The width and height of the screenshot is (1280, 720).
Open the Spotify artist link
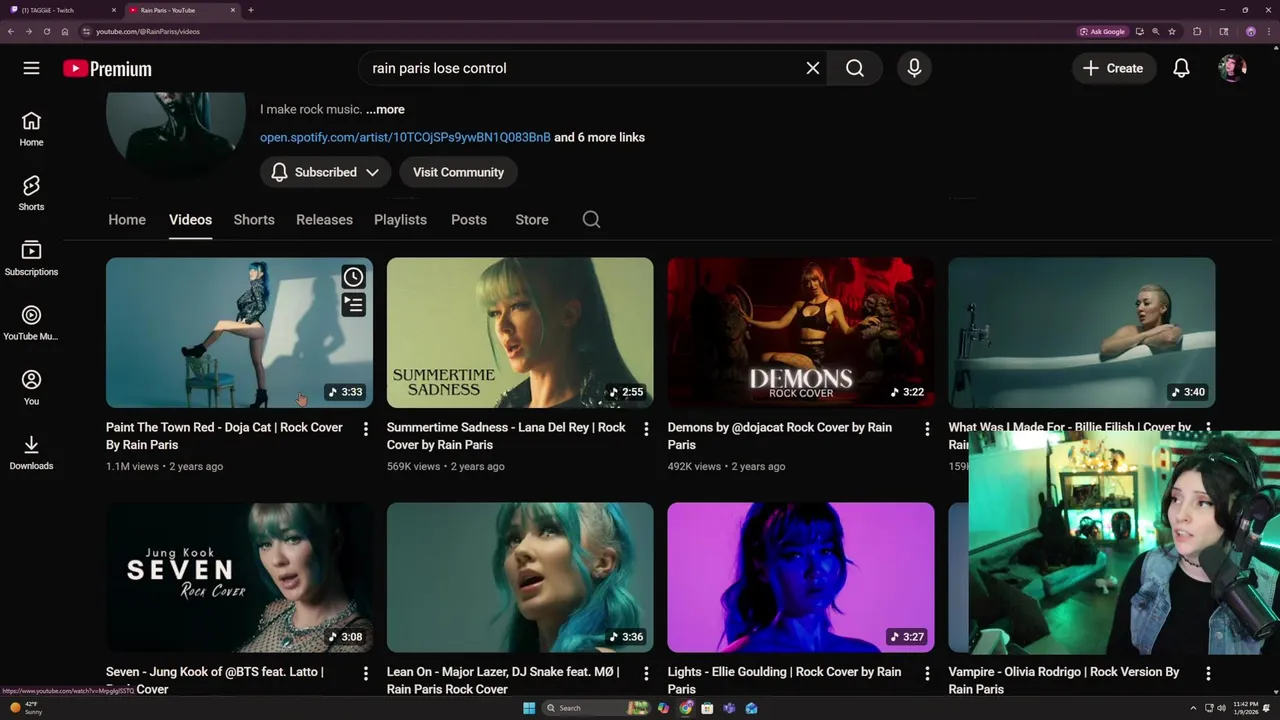pos(405,137)
